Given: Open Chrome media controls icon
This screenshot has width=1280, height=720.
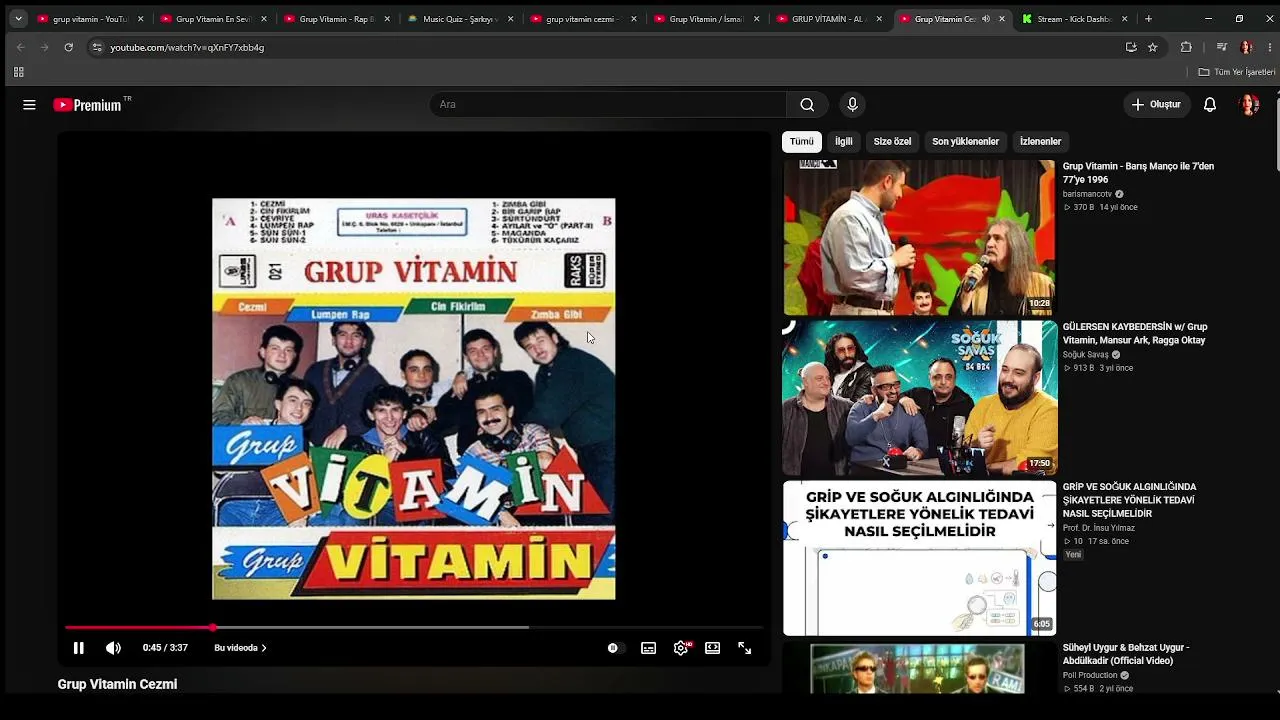Looking at the screenshot, I should coord(1222,47).
